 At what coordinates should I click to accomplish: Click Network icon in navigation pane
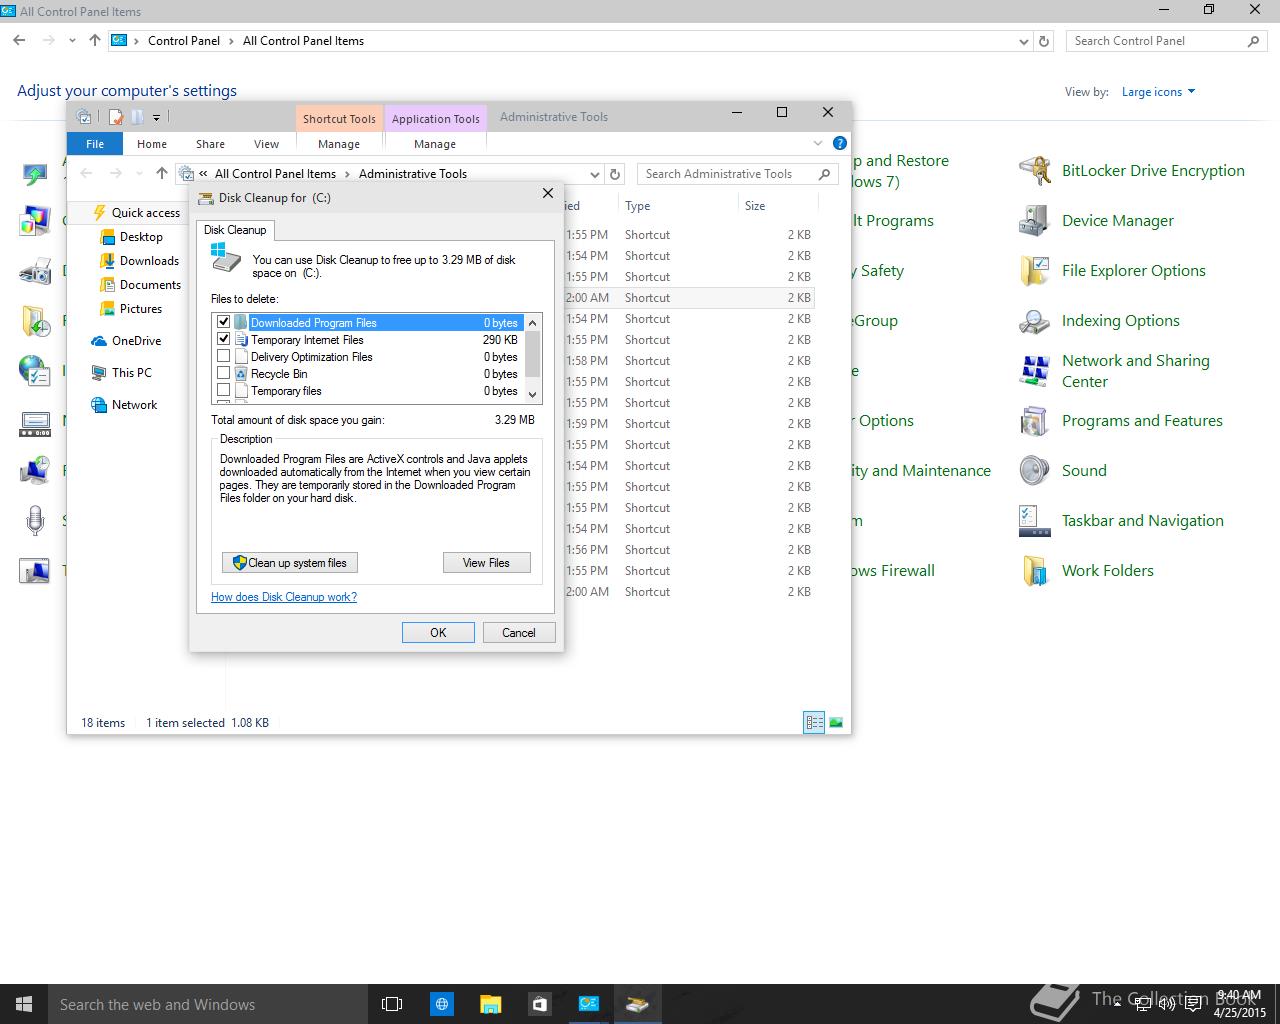point(99,405)
